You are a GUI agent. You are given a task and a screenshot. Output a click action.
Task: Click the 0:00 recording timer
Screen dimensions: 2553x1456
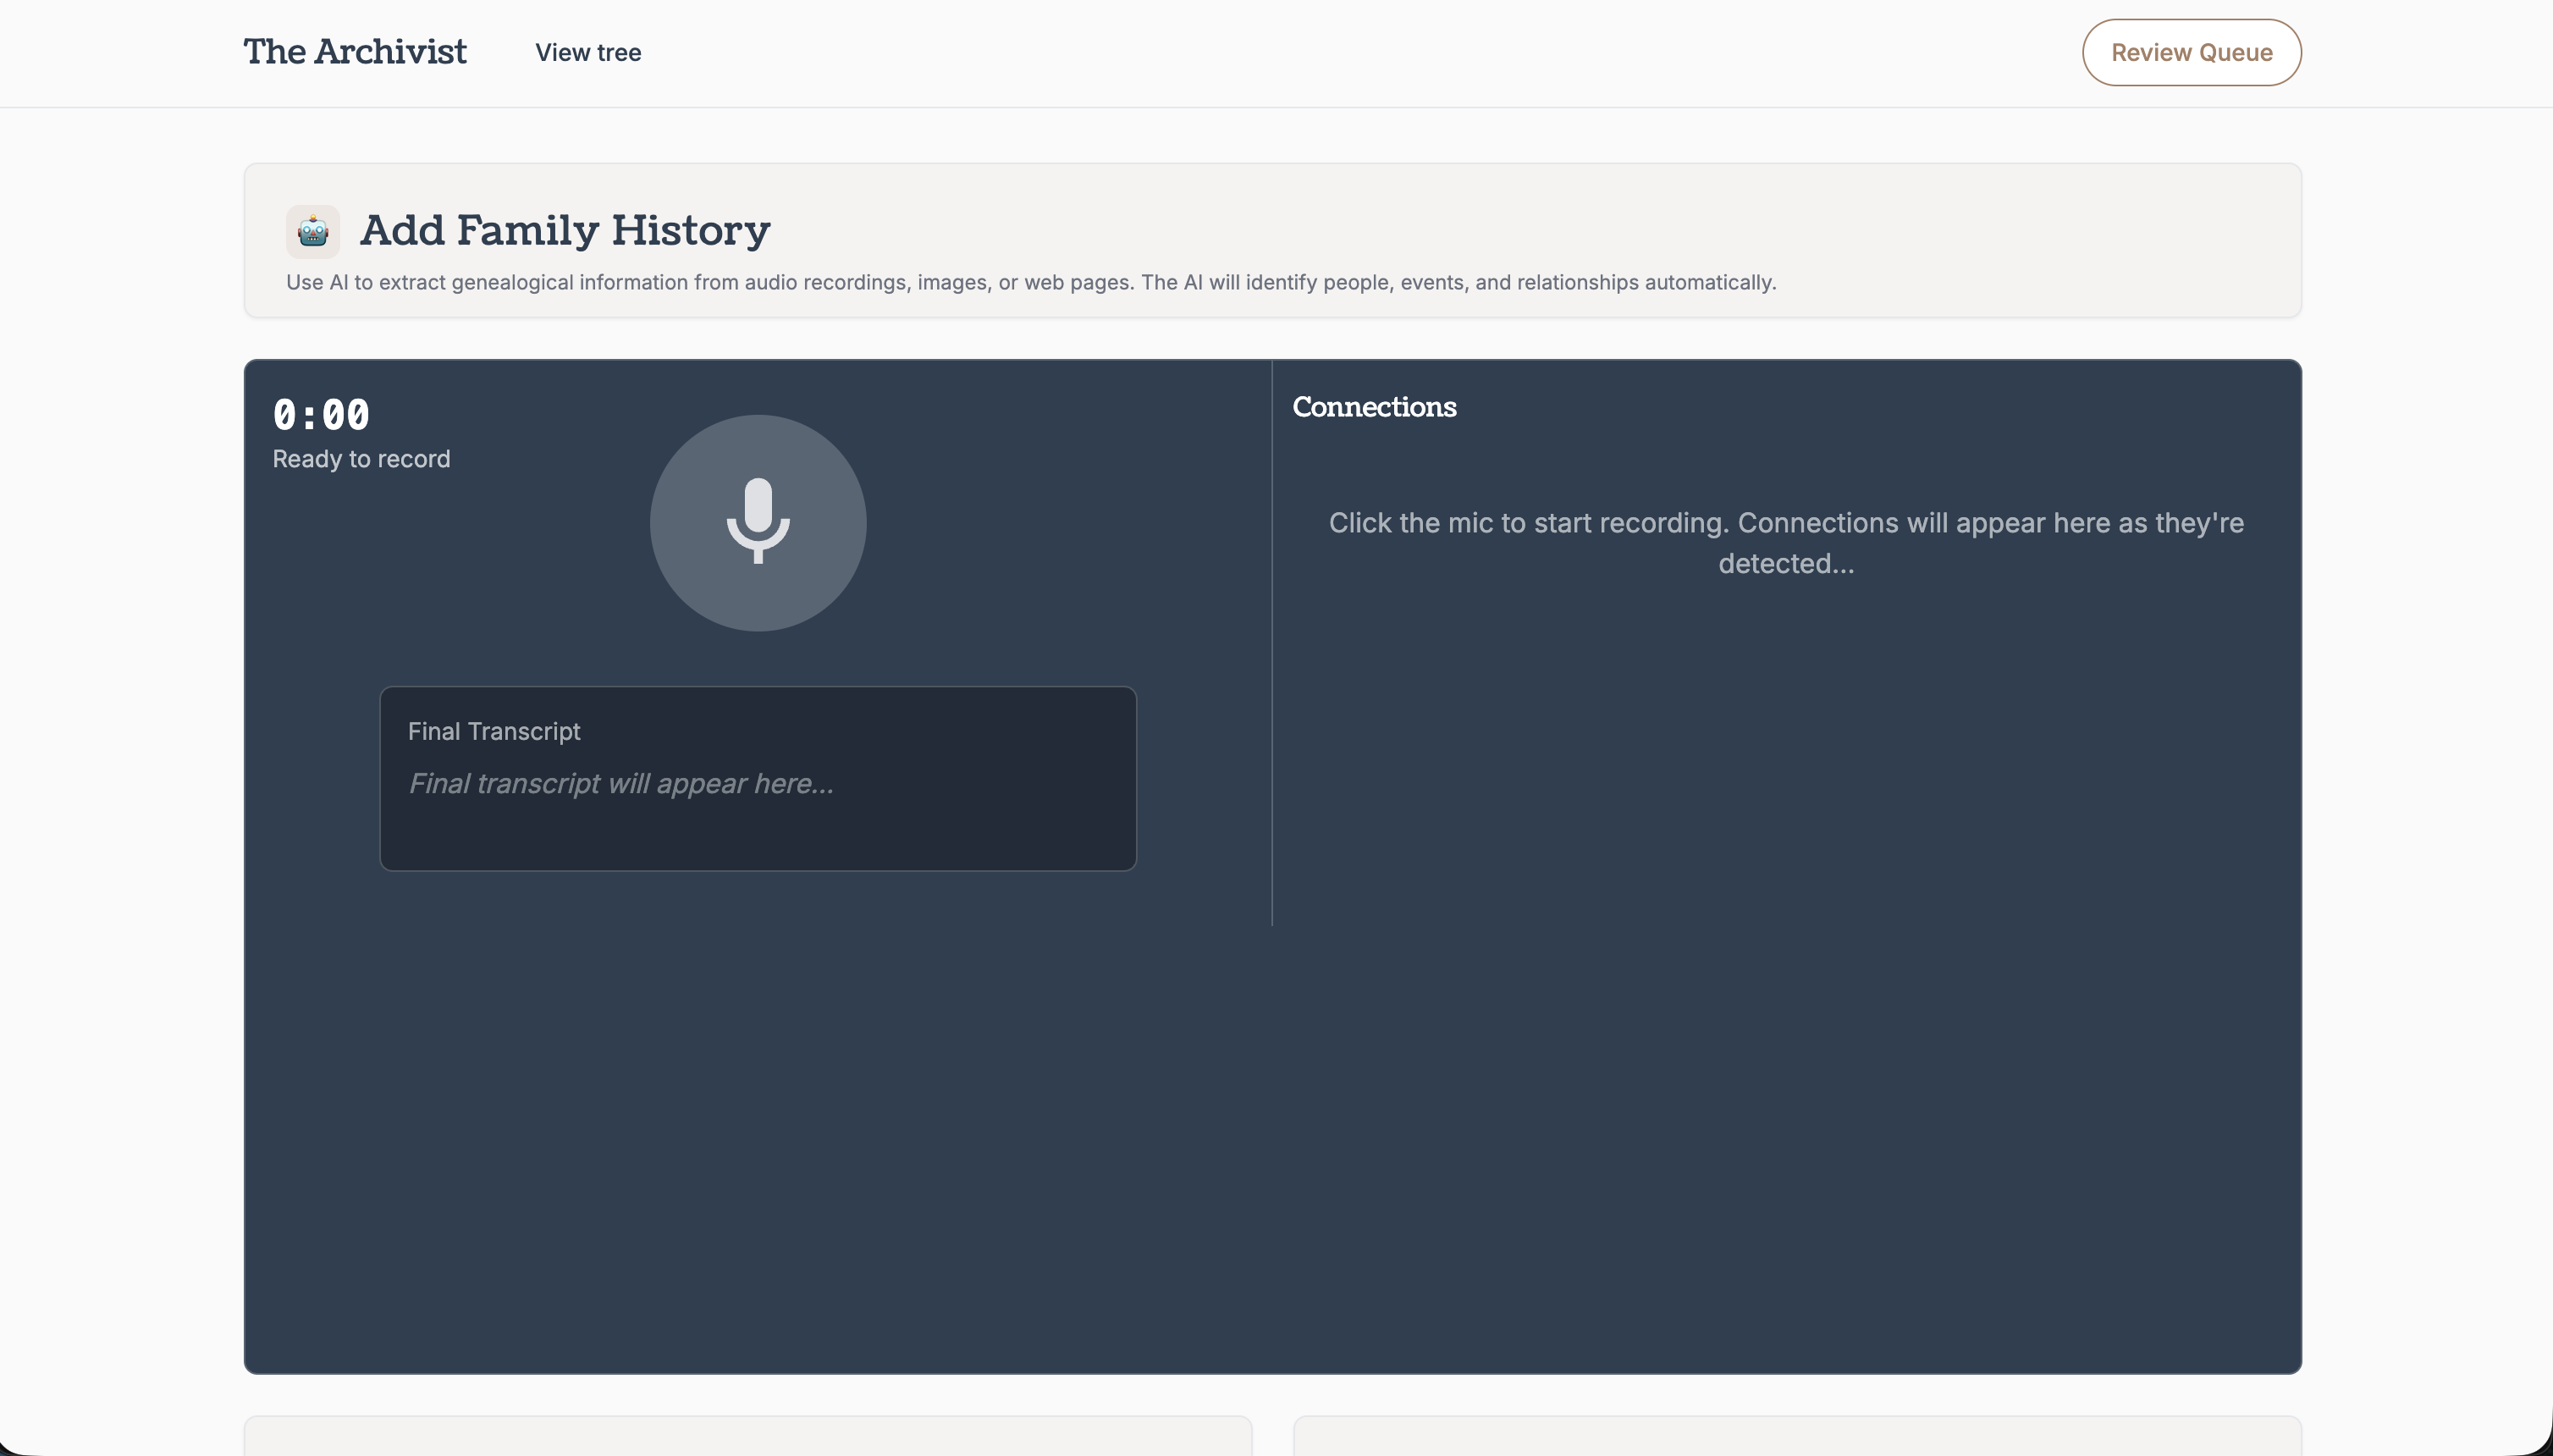click(322, 413)
